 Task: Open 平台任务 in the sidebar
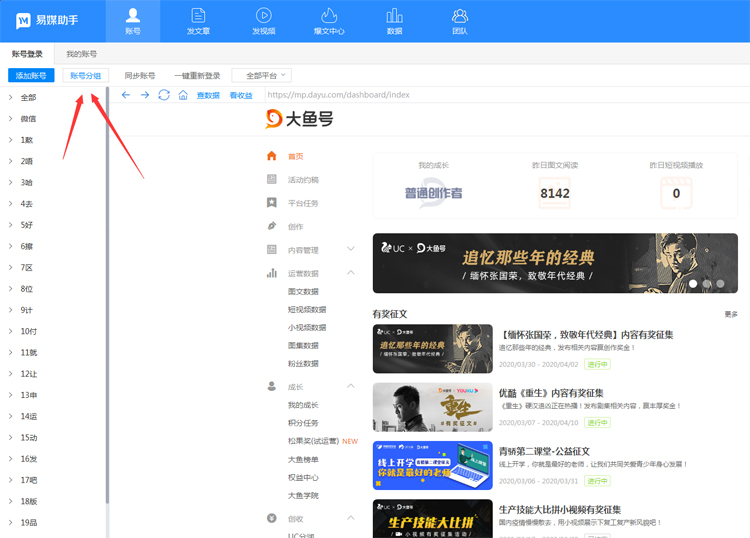[303, 203]
